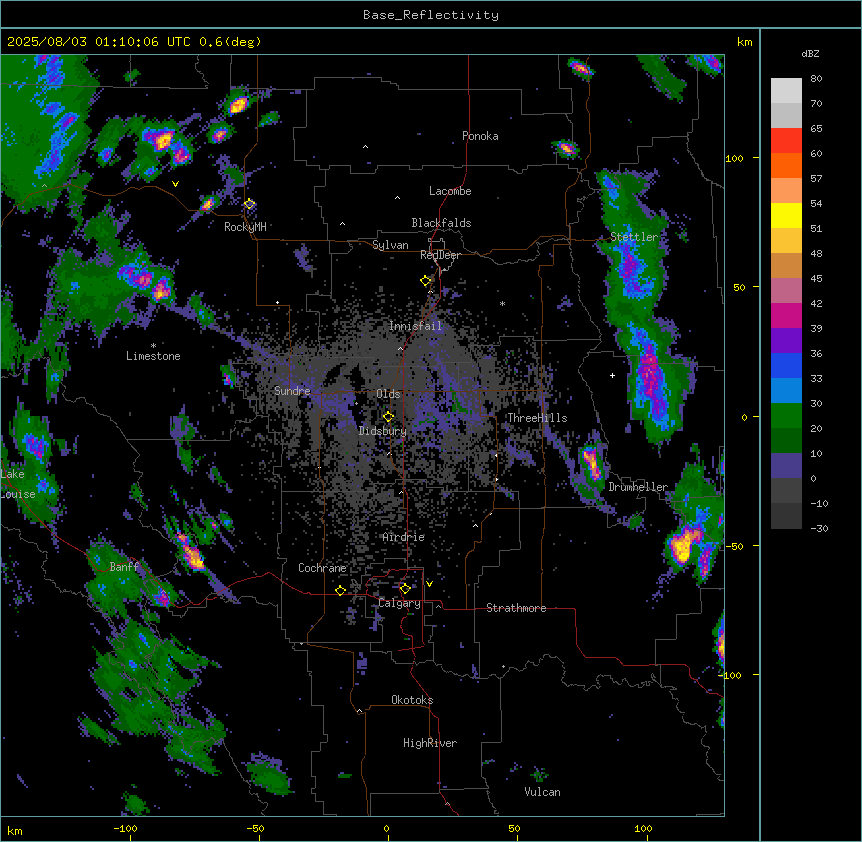
Task: Pick the magenta 42-39 dBZ legend swatch
Action: pos(786,316)
